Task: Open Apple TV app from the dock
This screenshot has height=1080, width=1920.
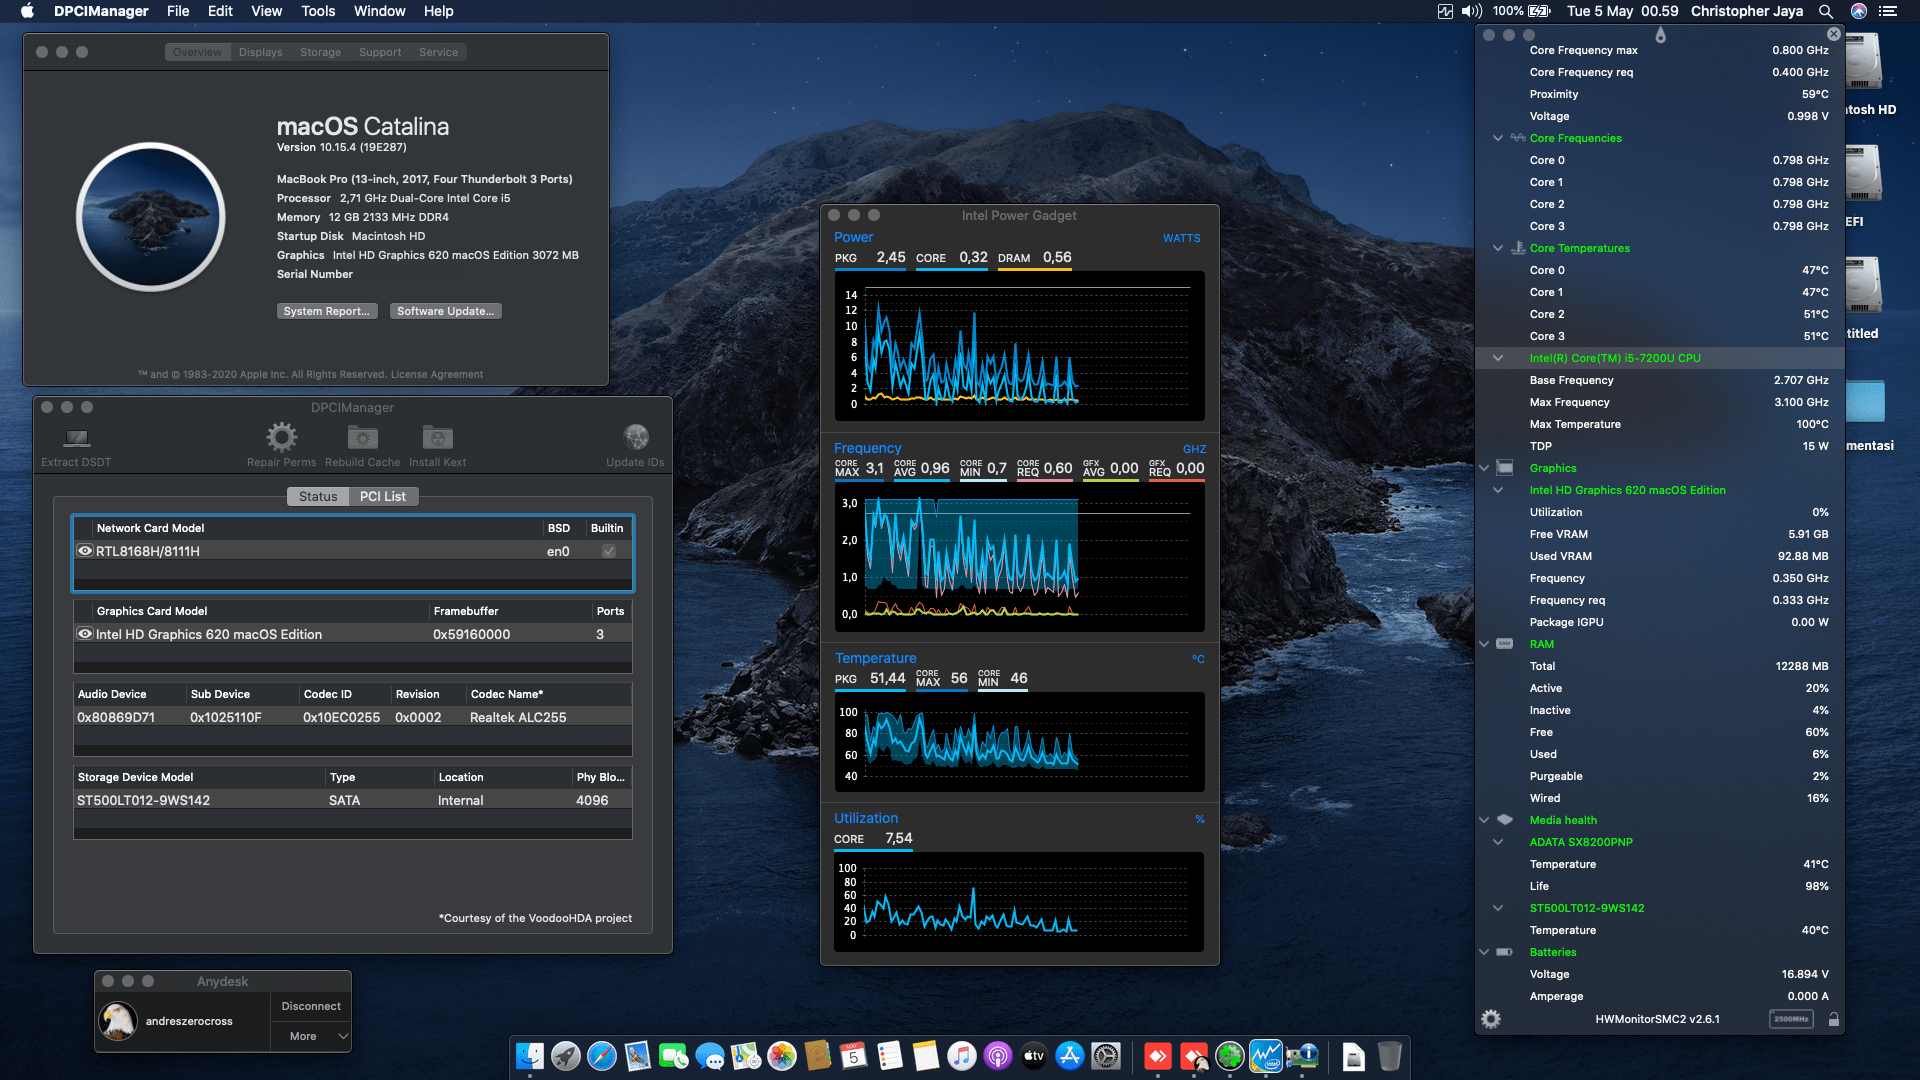Action: click(1034, 1056)
